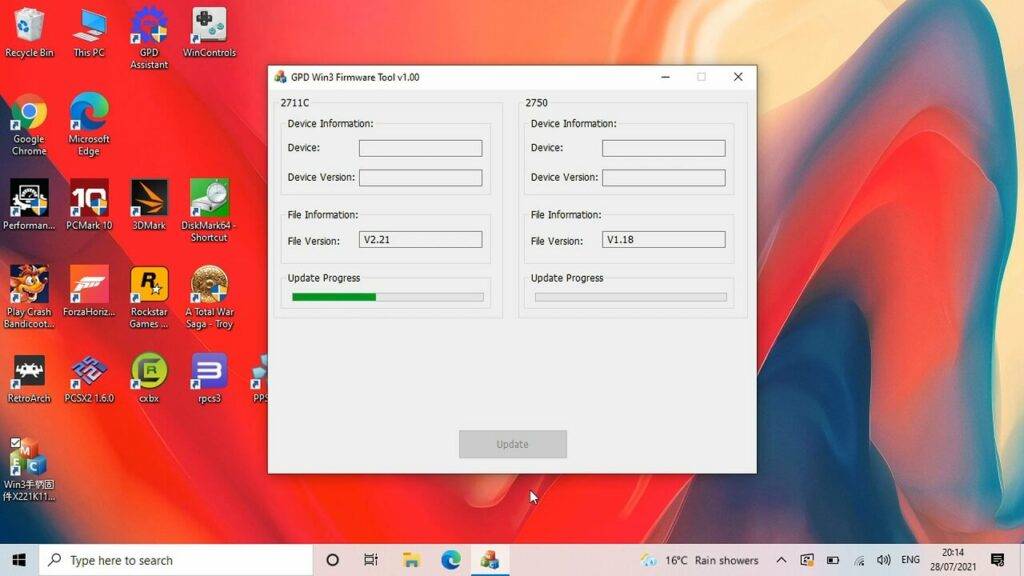1024x576 pixels.
Task: Click the security tray icon beside the battery
Action: 807,560
